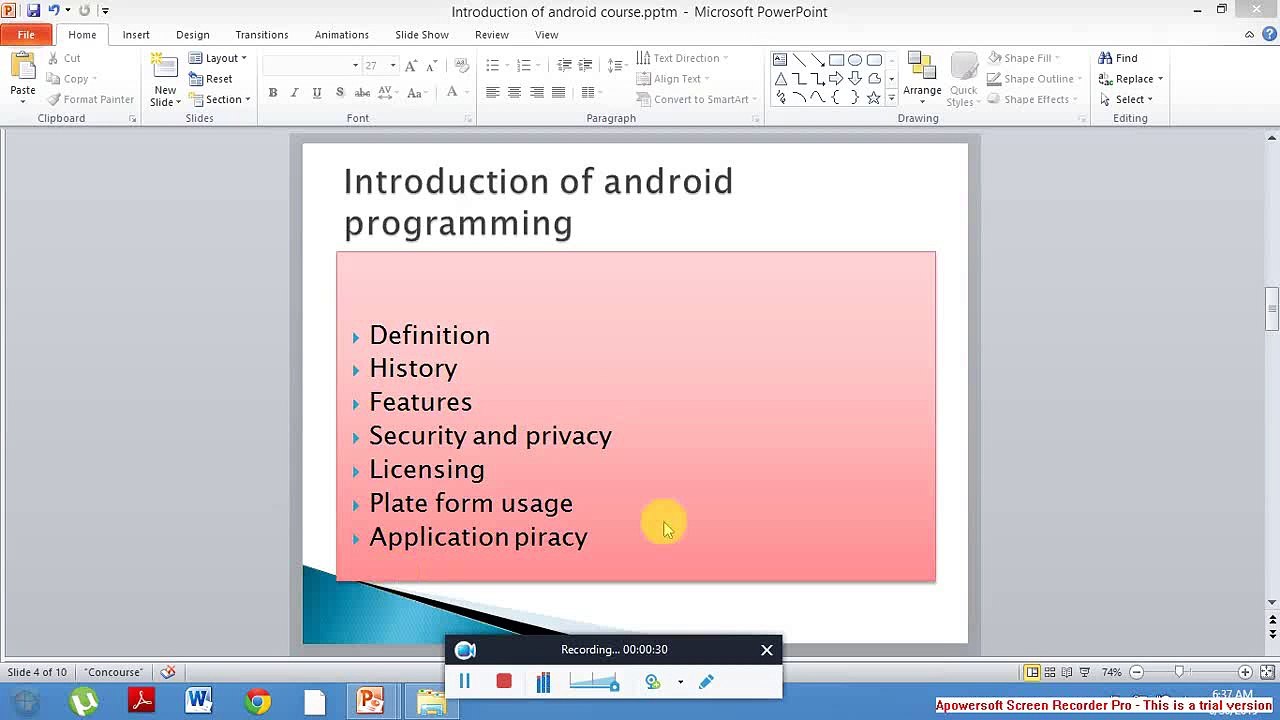1280x720 pixels.
Task: Toggle Underline formatting
Action: tap(317, 93)
